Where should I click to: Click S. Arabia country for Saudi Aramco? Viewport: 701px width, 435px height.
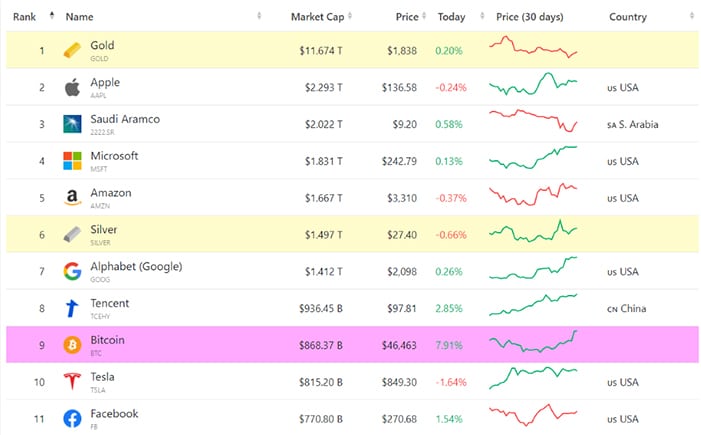[633, 124]
